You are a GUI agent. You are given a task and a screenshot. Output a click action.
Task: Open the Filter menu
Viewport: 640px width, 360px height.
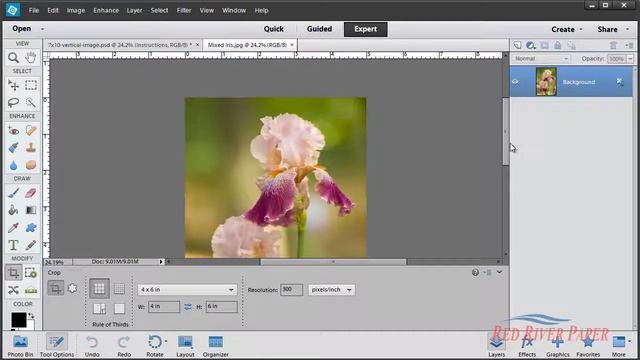184,10
